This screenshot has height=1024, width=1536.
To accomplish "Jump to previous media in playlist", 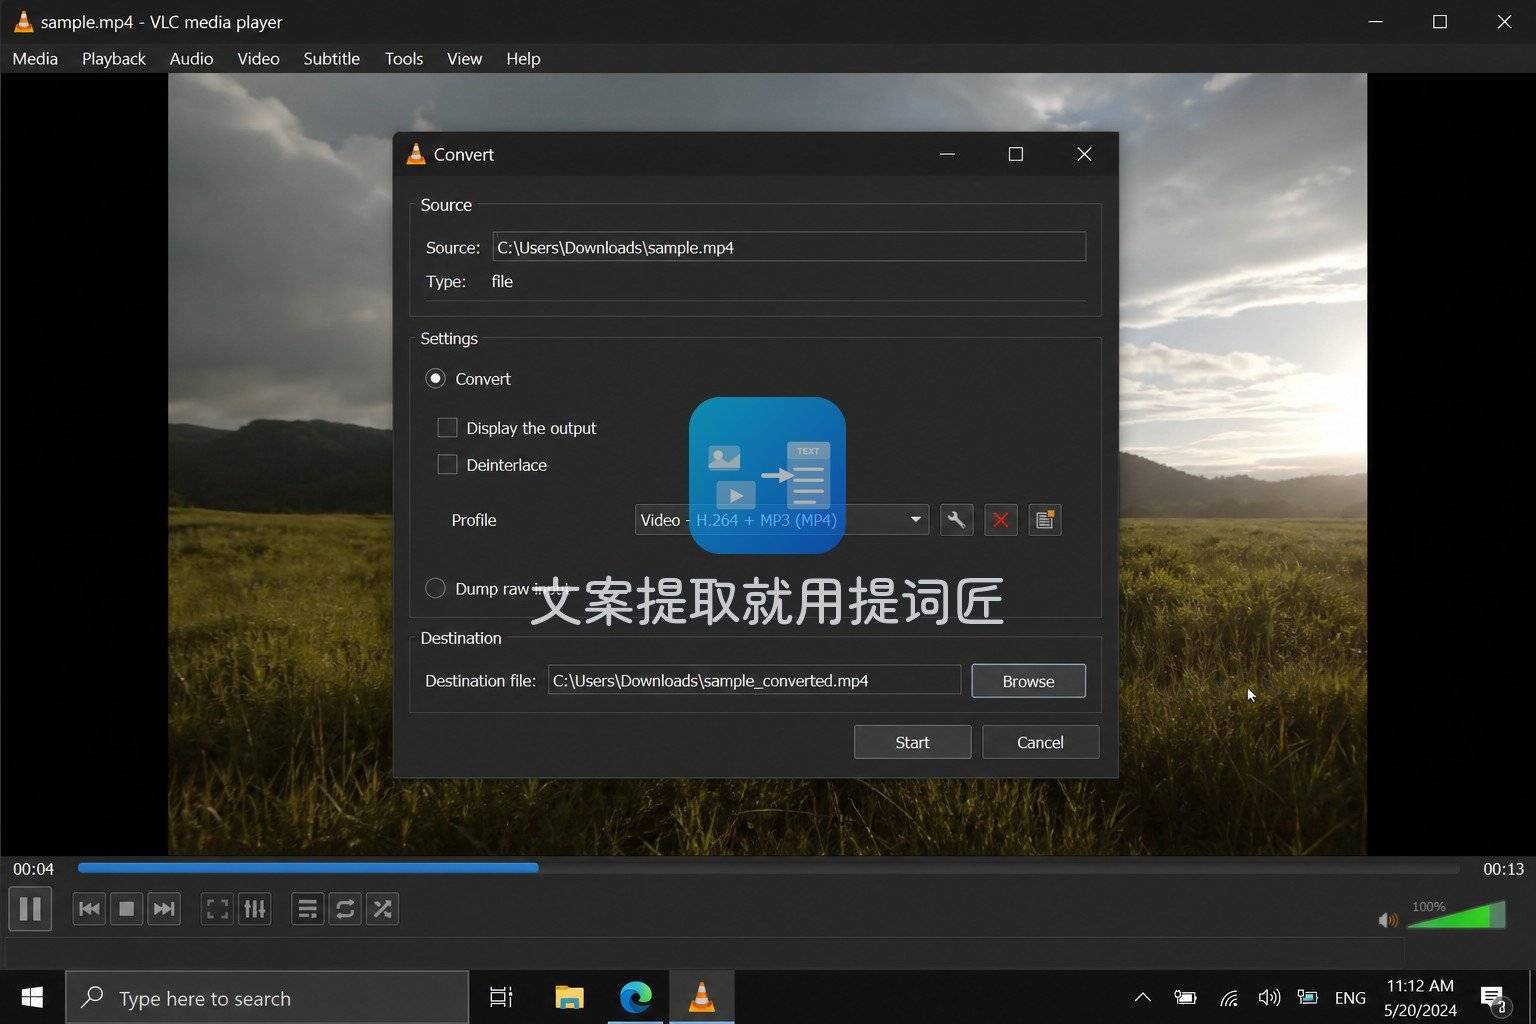I will point(89,909).
